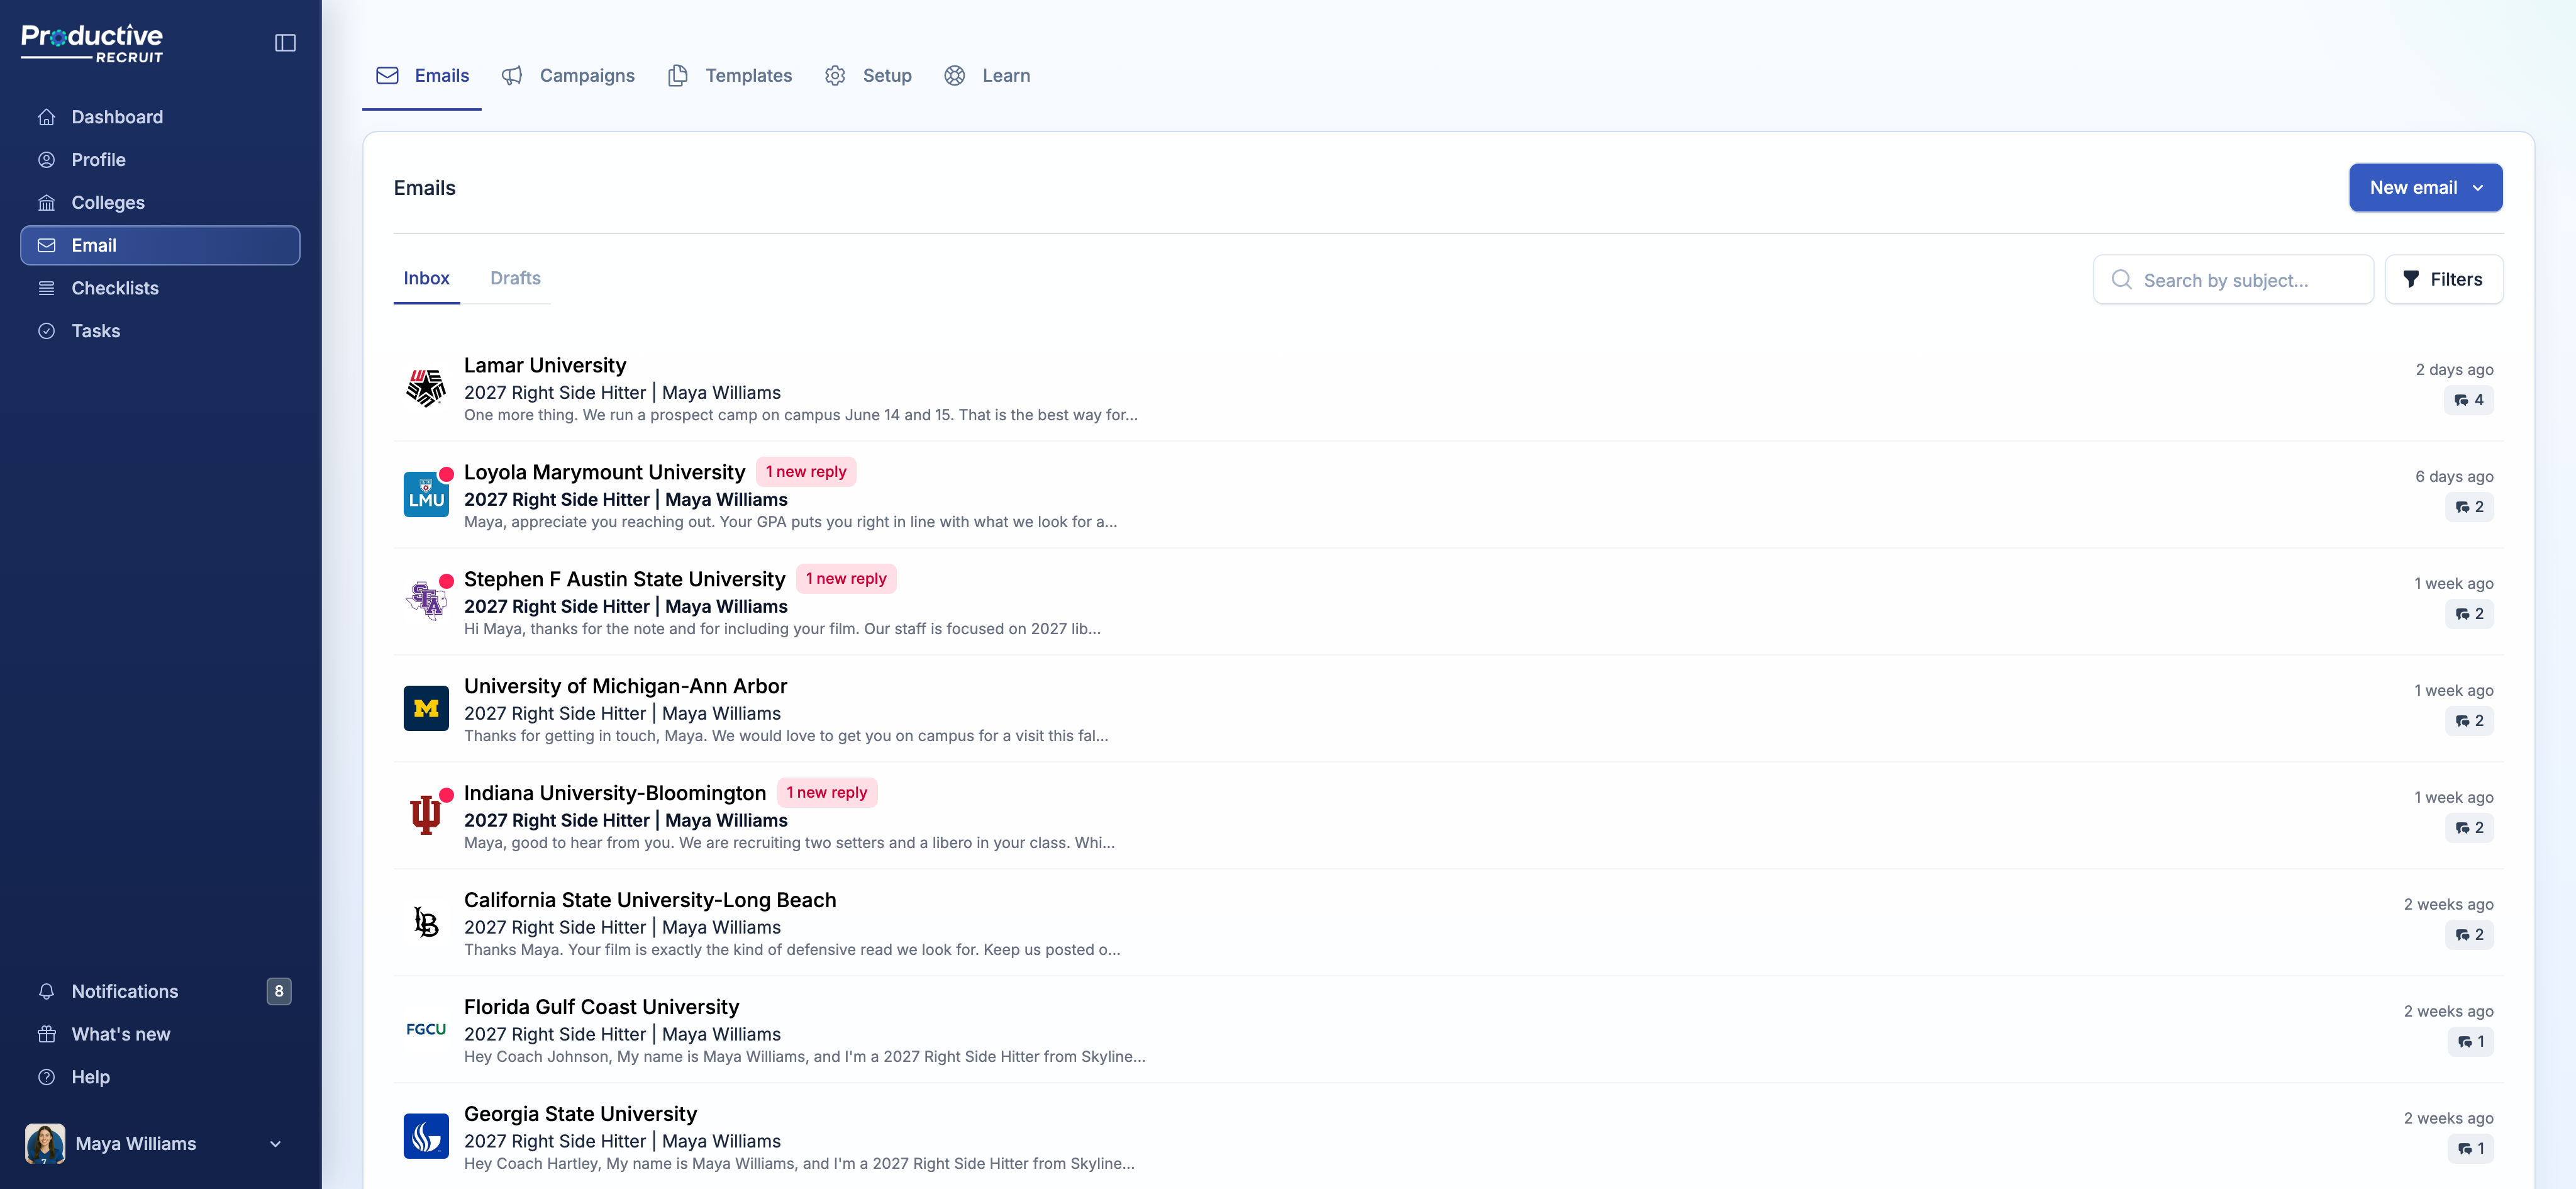The width and height of the screenshot is (2576, 1189).
Task: Click the Indiana preview about two setters
Action: (789, 843)
